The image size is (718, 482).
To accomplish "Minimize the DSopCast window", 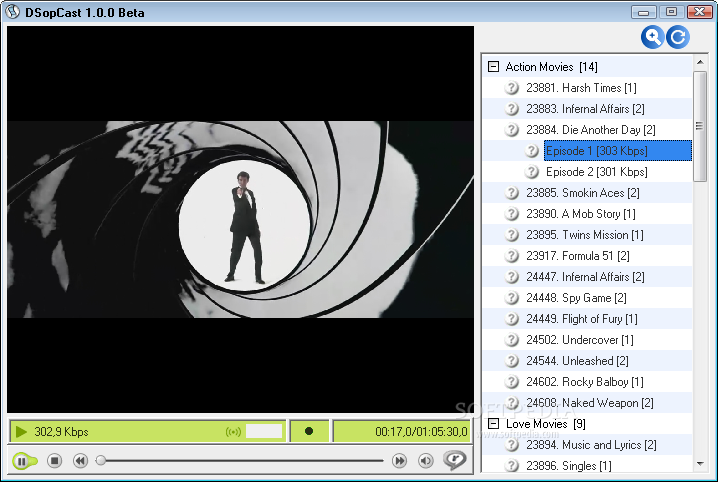I will click(x=643, y=12).
